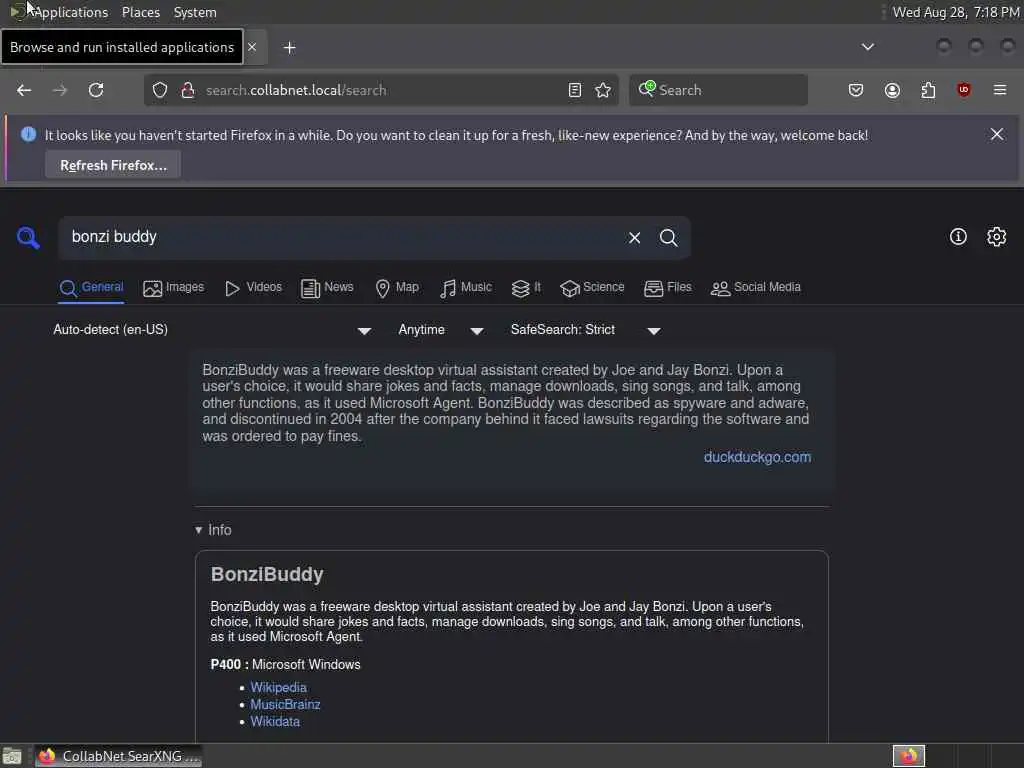Screen dimensions: 1024x768
Task: Select the General search category
Action: tap(91, 287)
